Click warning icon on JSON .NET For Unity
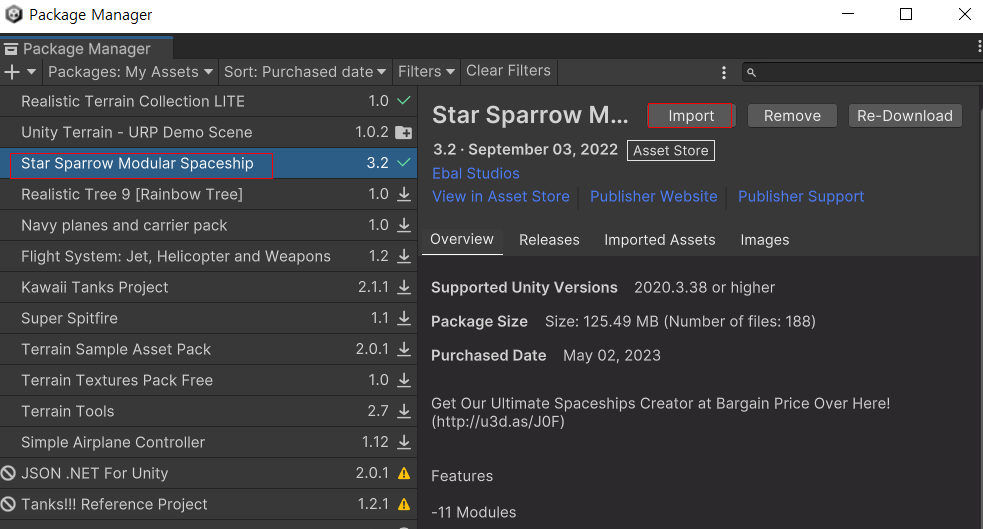The width and height of the screenshot is (983, 529). pyautogui.click(x=404, y=473)
